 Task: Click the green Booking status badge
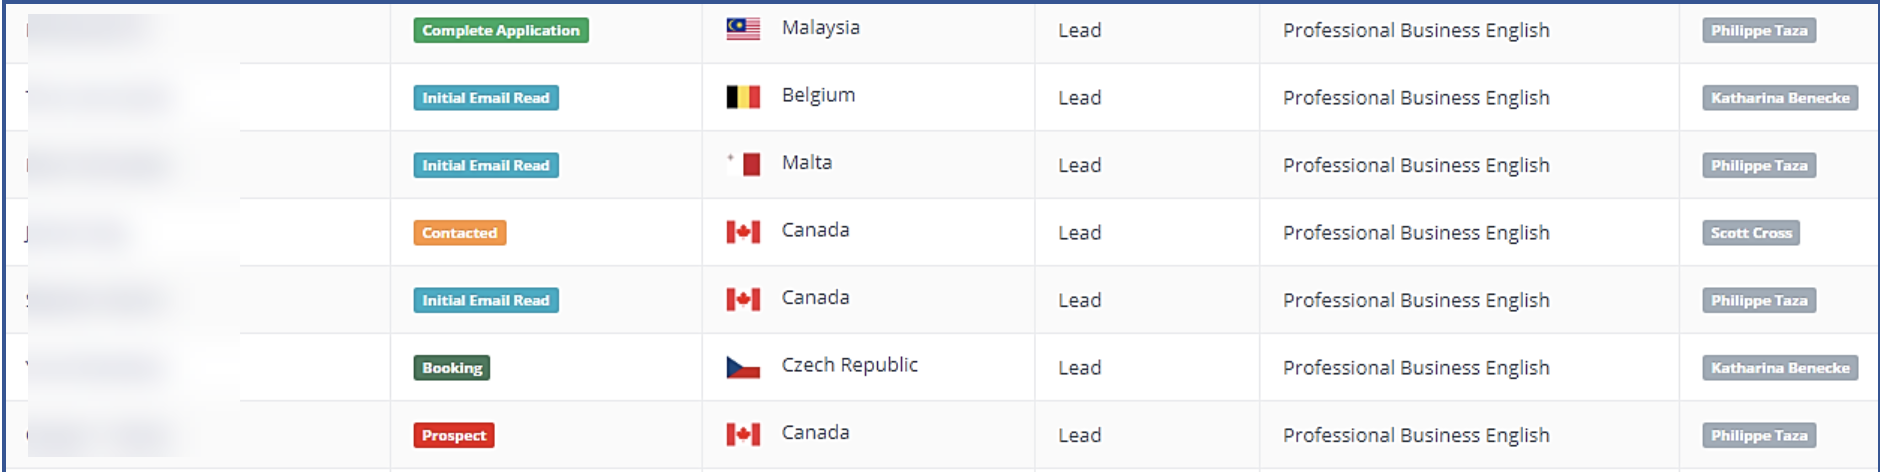[x=452, y=368]
